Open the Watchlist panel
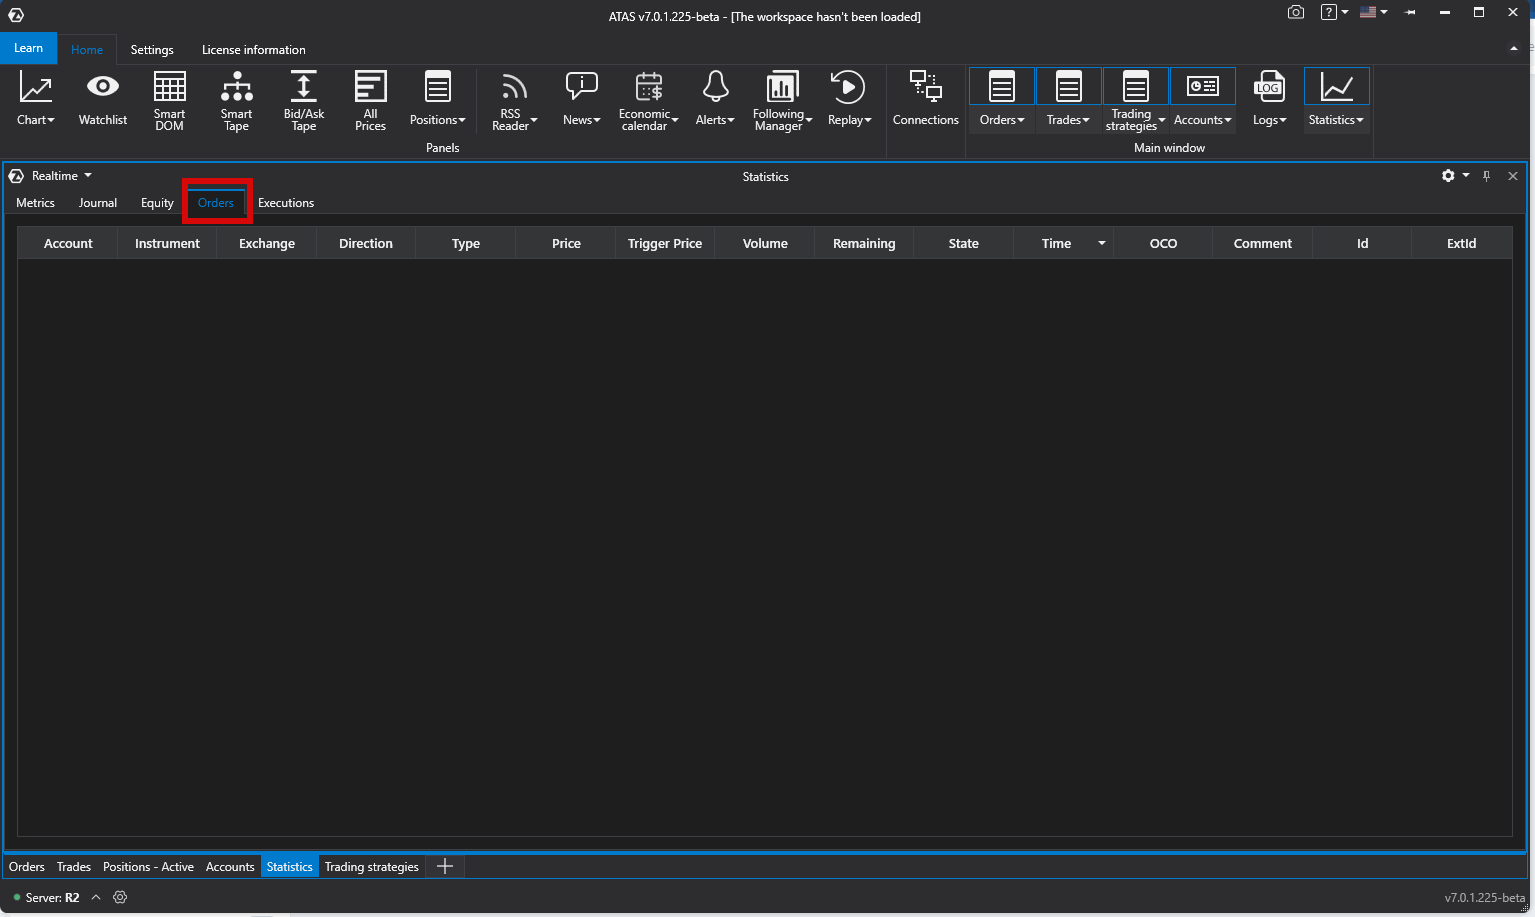 click(x=103, y=99)
